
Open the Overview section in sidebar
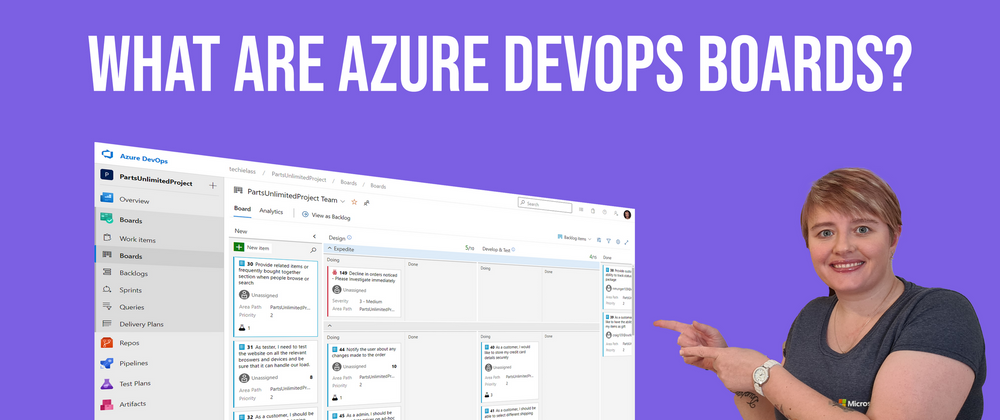pos(134,201)
